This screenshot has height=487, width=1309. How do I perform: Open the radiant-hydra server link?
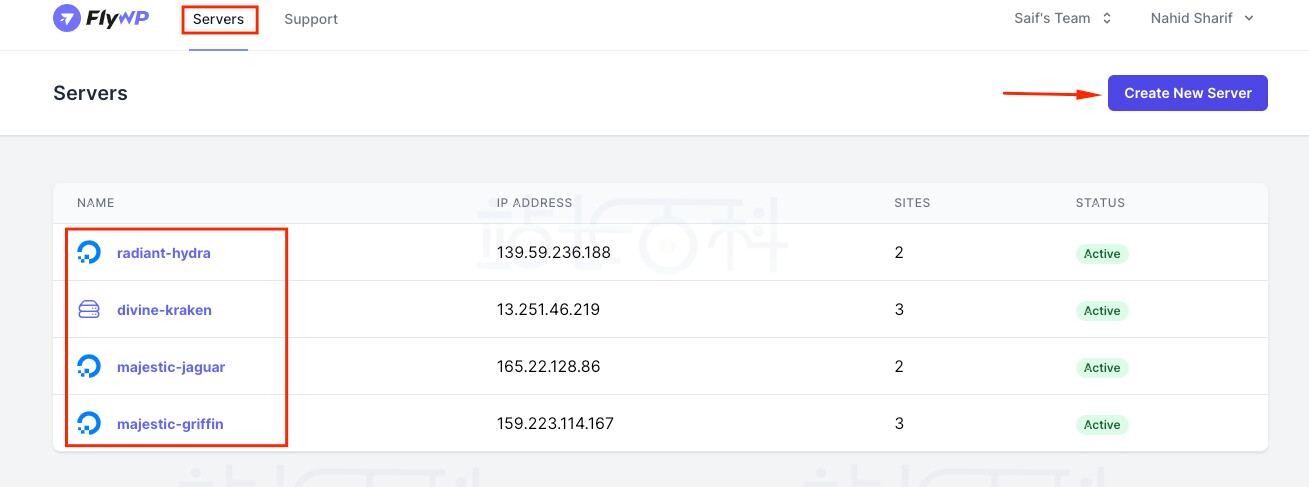pyautogui.click(x=164, y=253)
